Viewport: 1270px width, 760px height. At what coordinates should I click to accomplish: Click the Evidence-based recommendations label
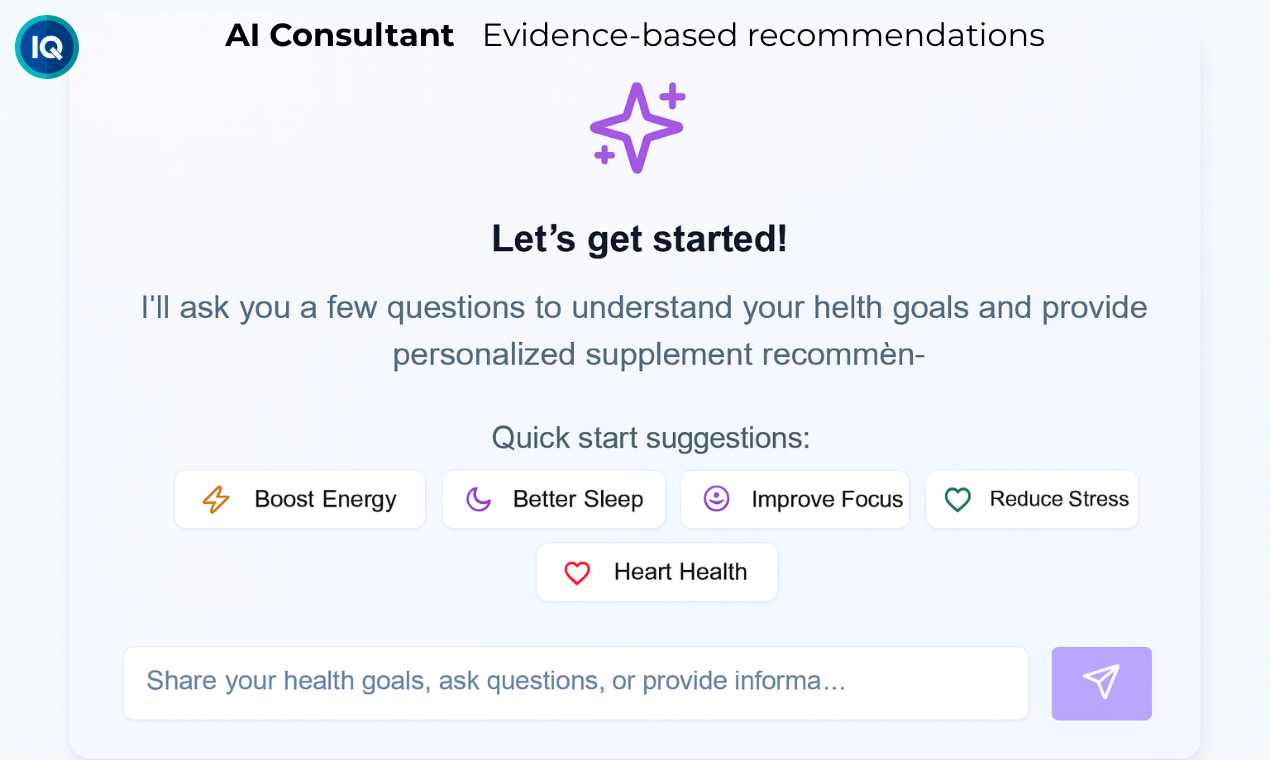pos(763,35)
